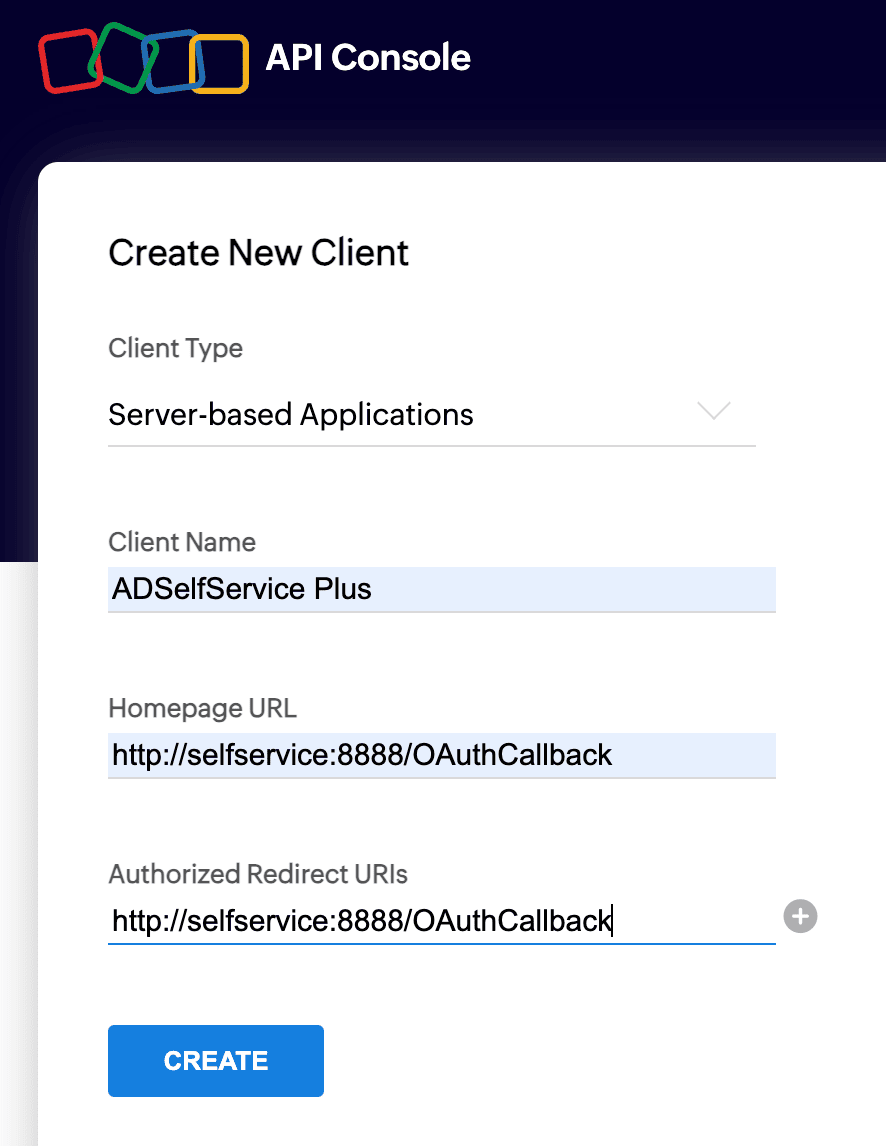Image resolution: width=886 pixels, height=1146 pixels.
Task: Click the CREATE button
Action: [215, 1060]
